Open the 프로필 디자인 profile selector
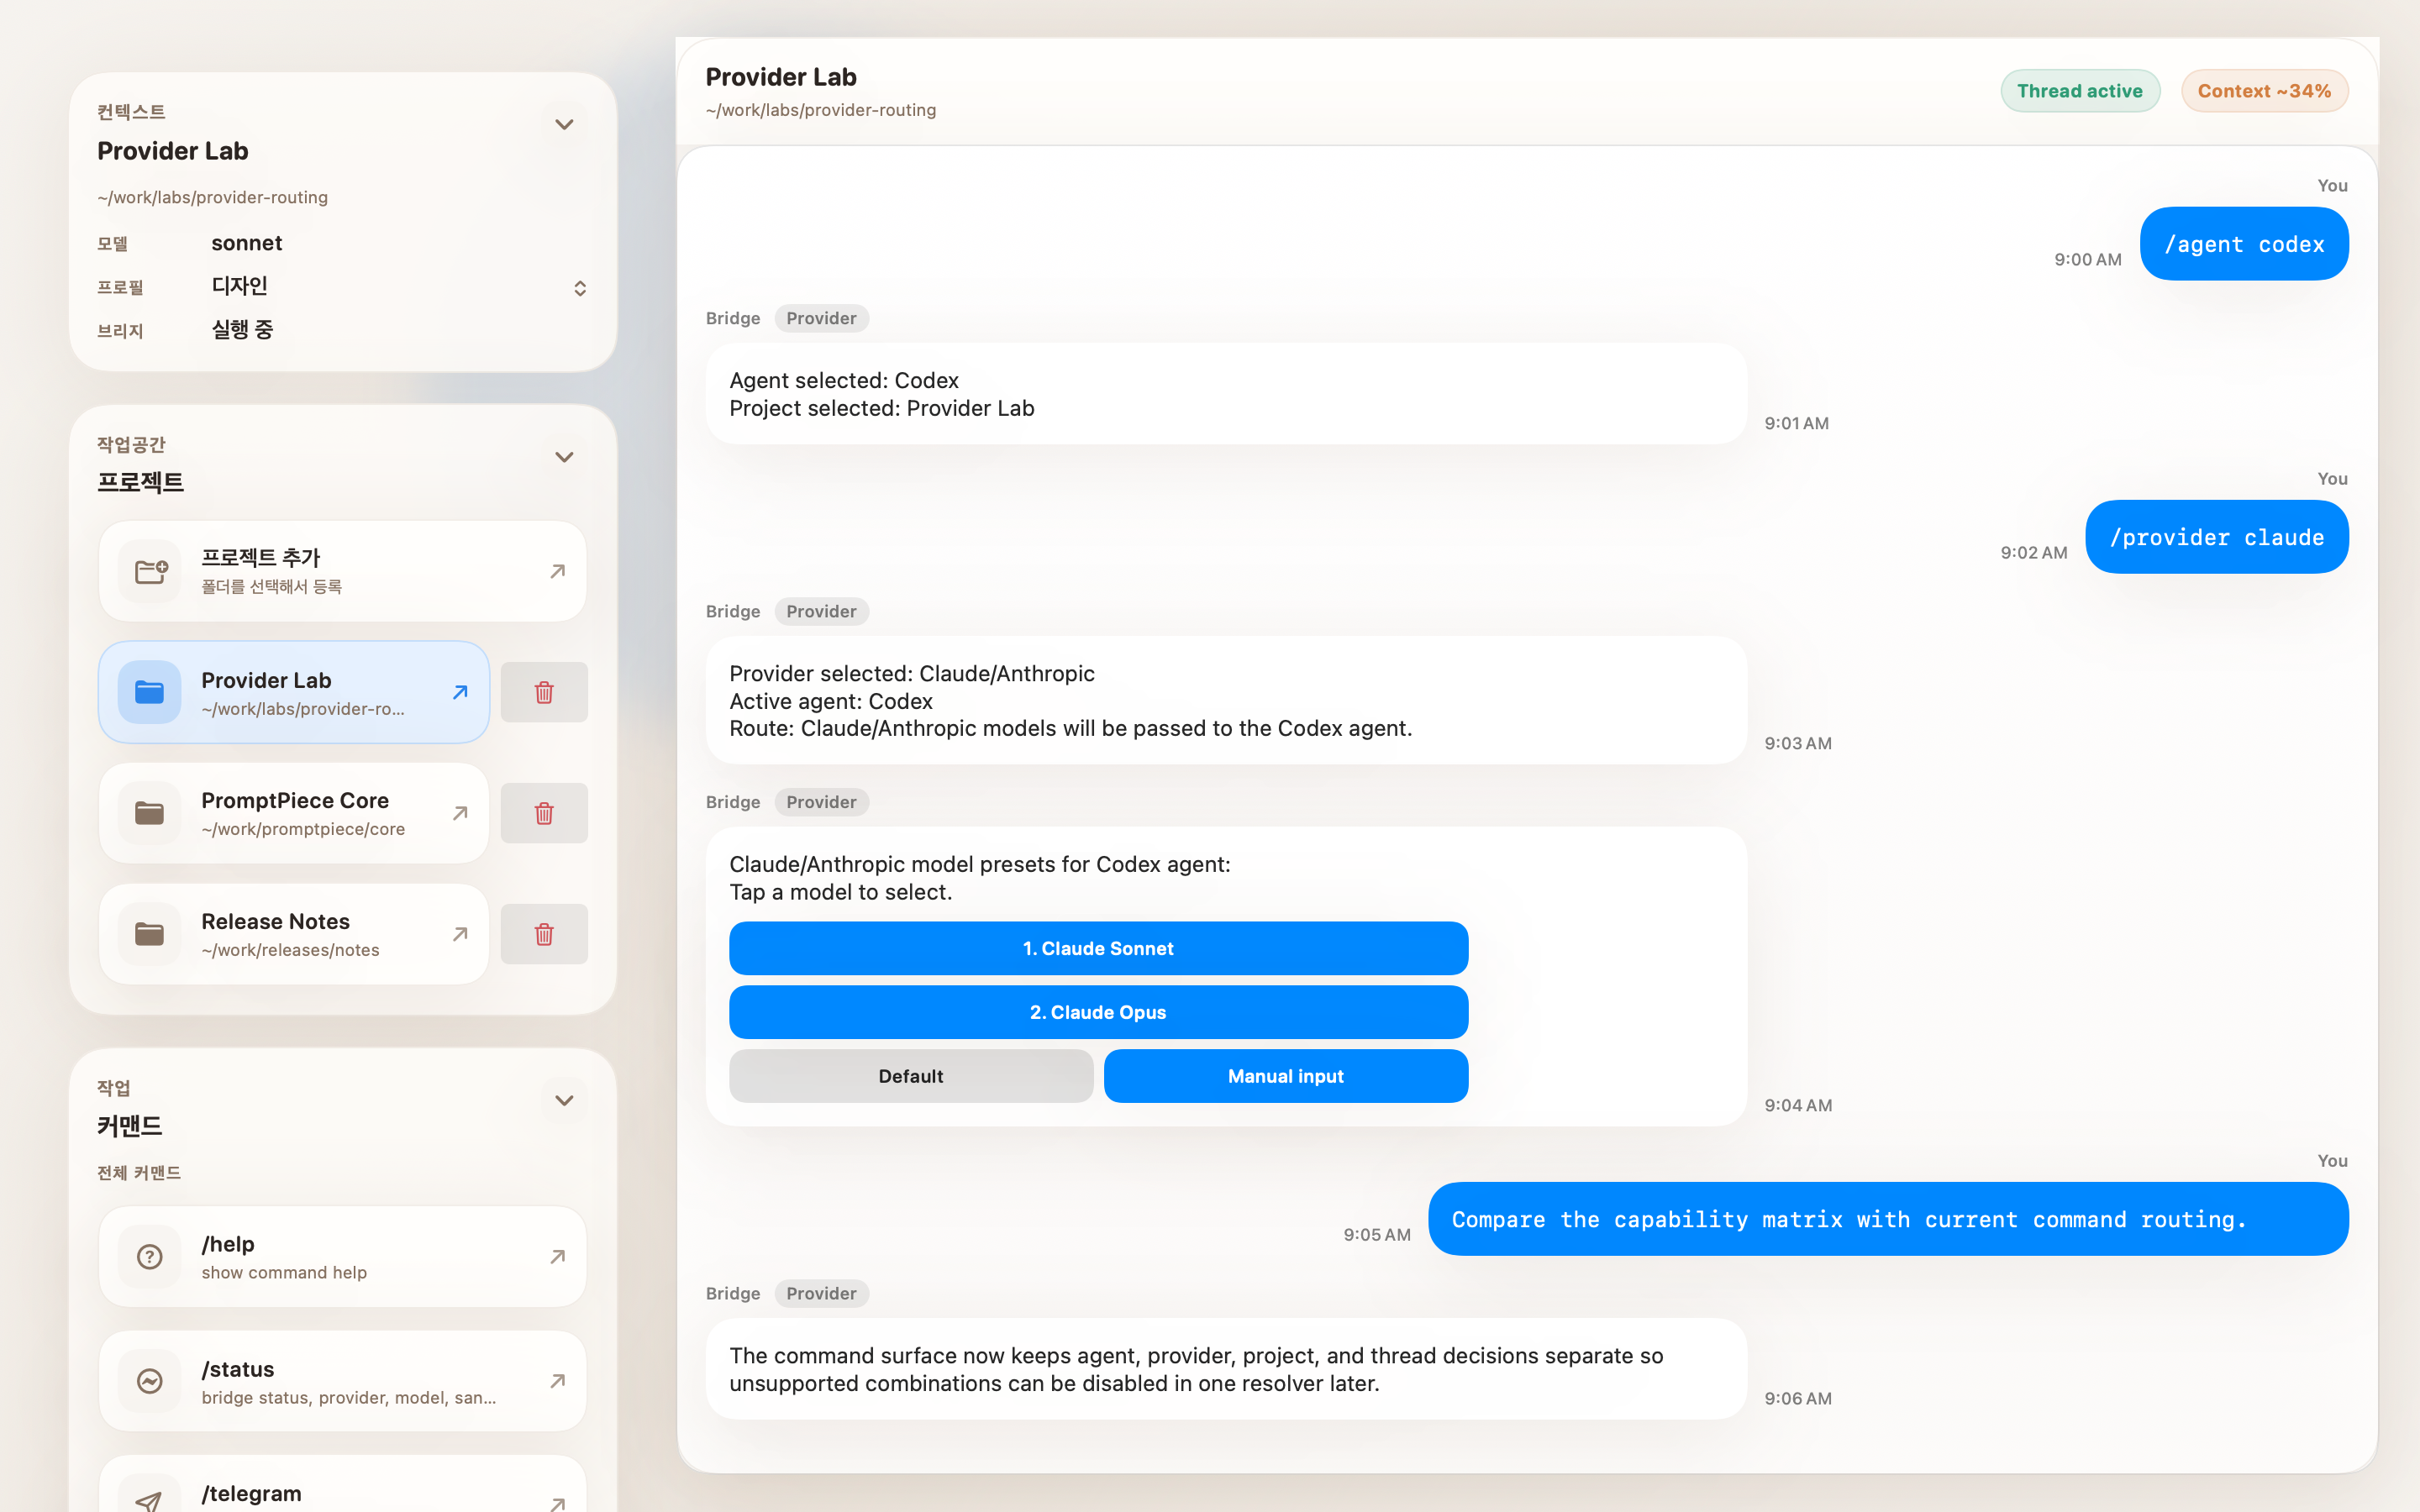The height and width of the screenshot is (1512, 2420). click(579, 288)
